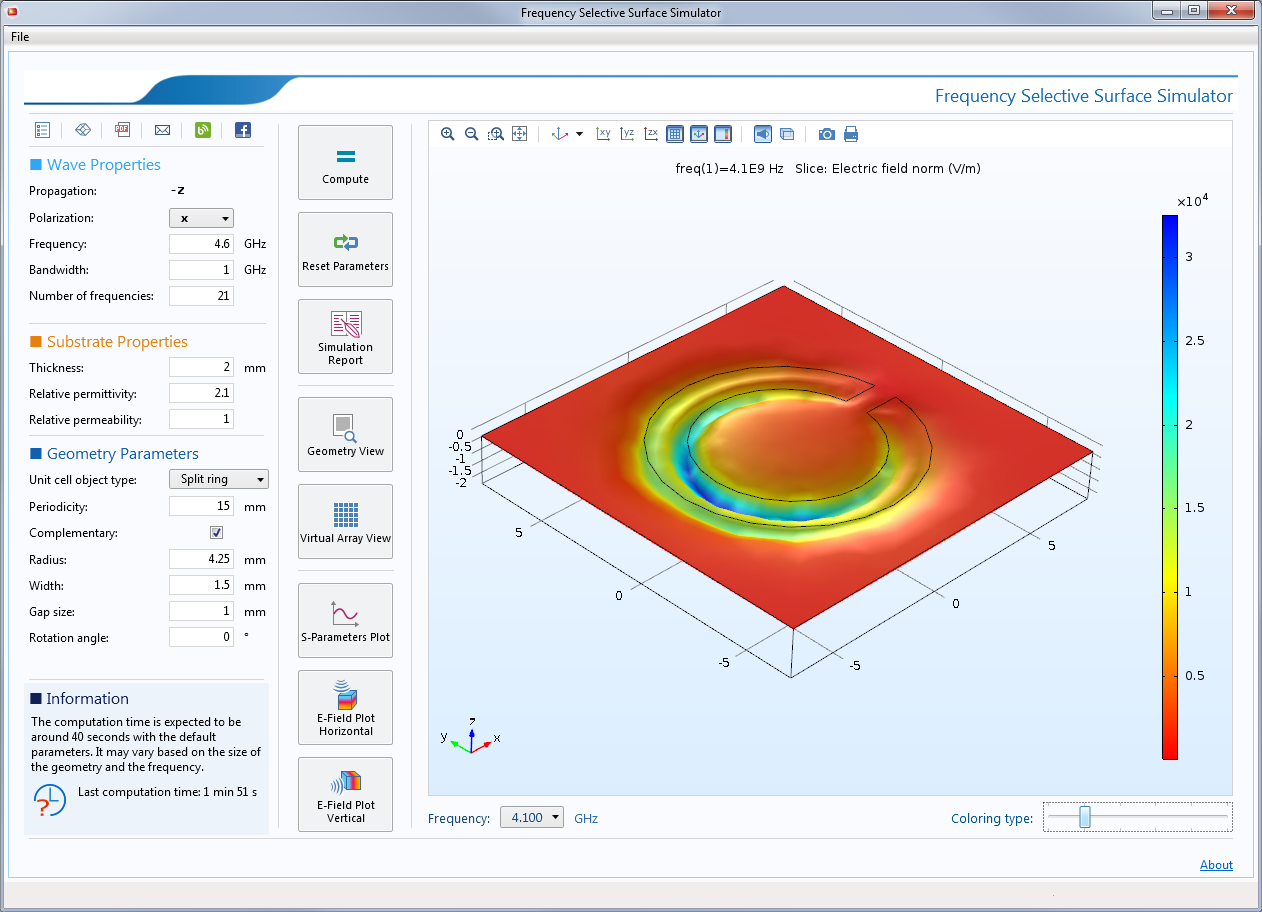This screenshot has height=912, width=1262.
Task: Click the zoom extents icon
Action: click(519, 134)
